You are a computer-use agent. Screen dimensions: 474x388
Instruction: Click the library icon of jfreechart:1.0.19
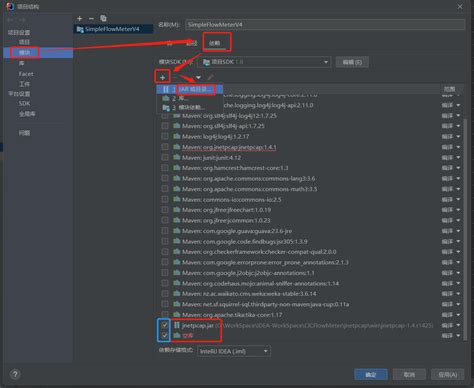[x=177, y=210]
